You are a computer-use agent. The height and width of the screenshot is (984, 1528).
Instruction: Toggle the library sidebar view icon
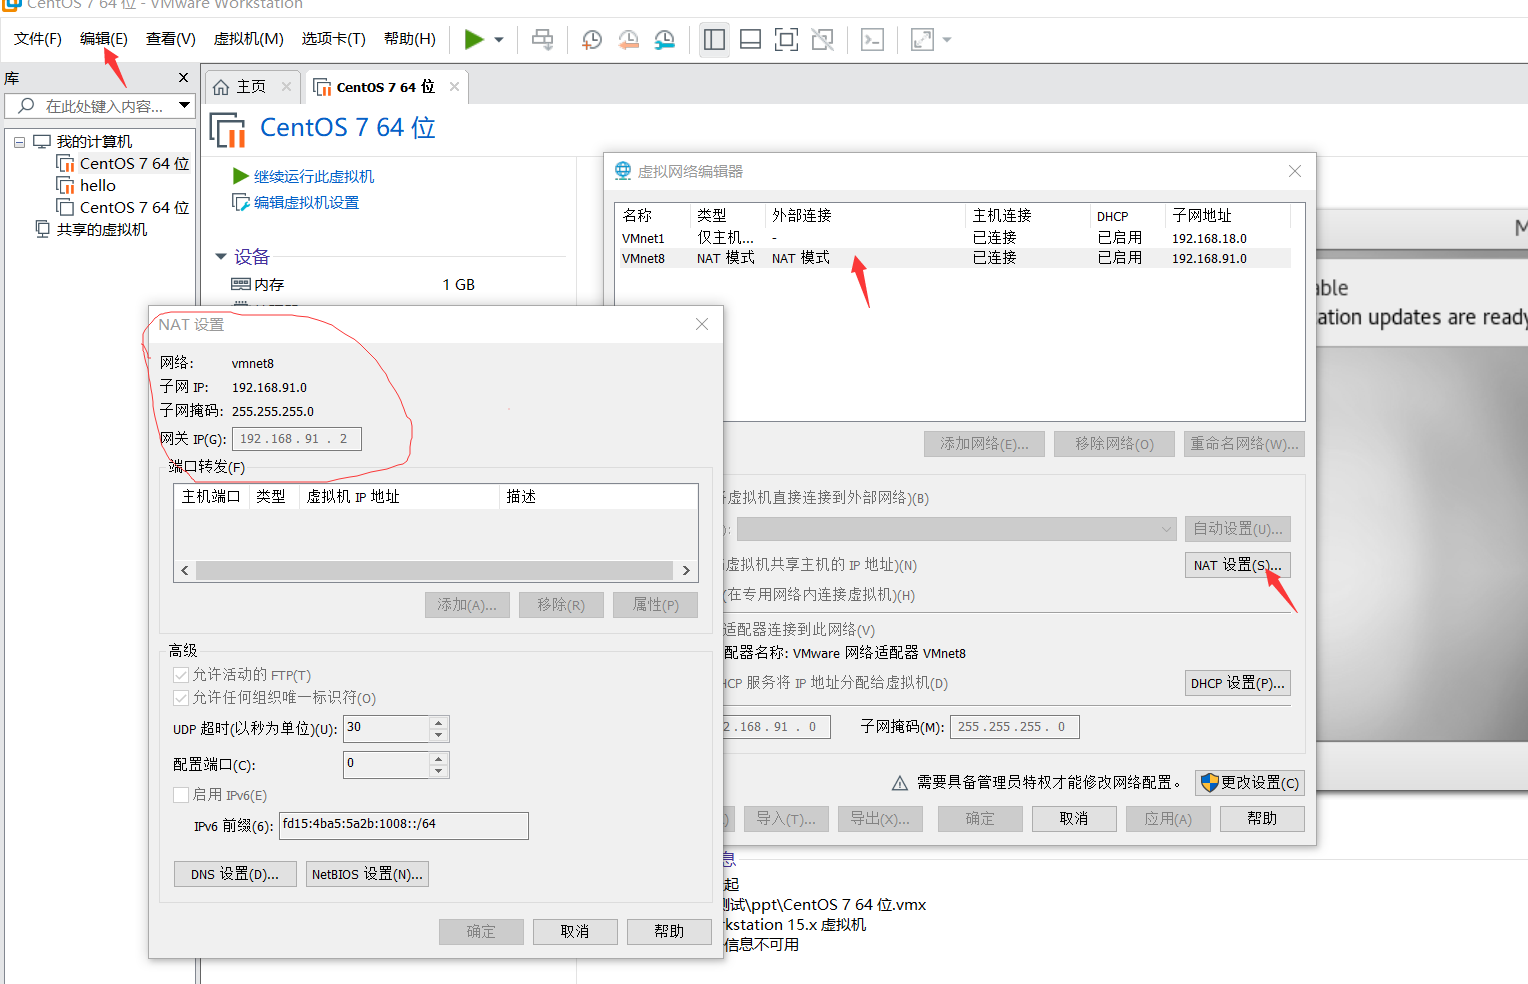click(714, 40)
